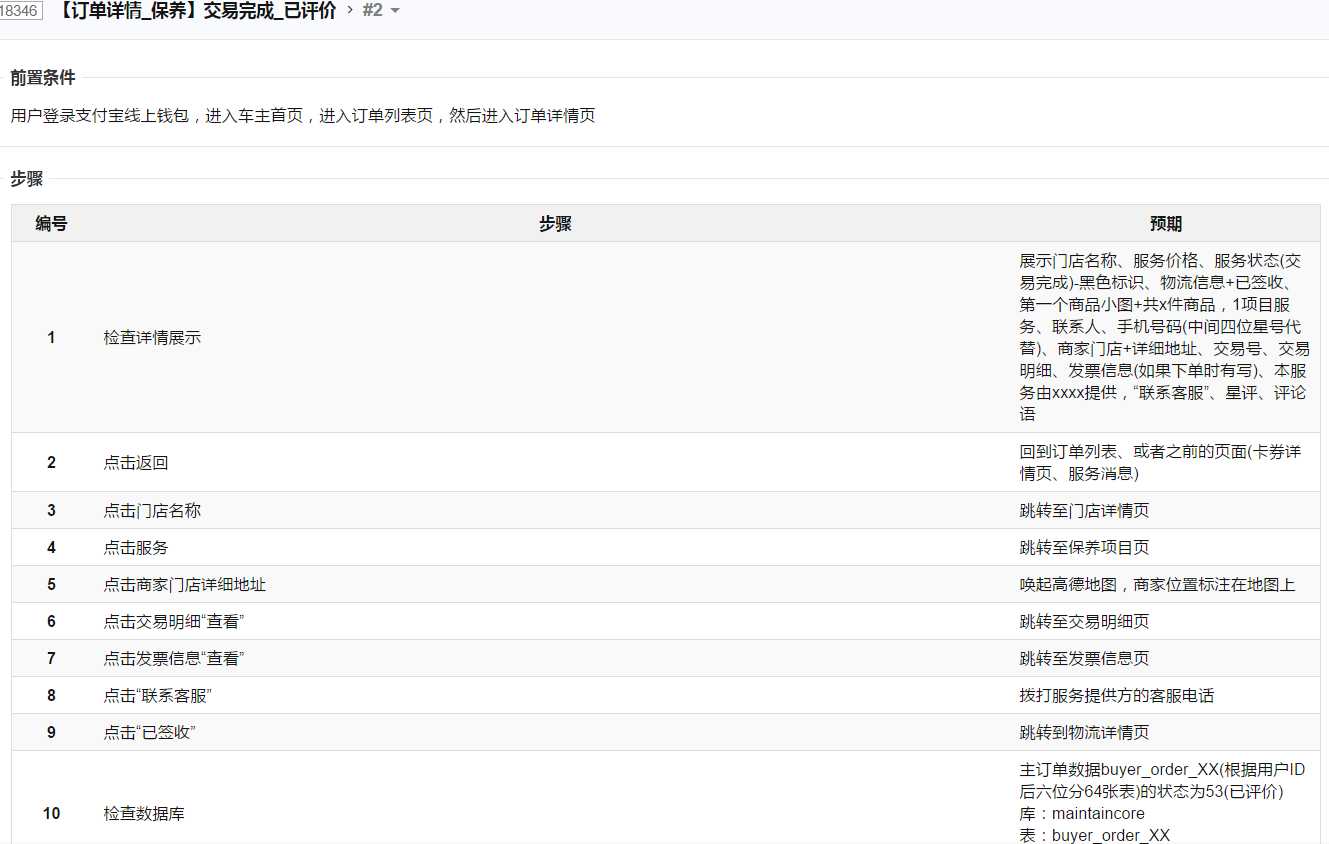Viewport: 1329px width, 844px height.
Task: Select step cell 点击交易明细"查看"
Action: [x=174, y=622]
